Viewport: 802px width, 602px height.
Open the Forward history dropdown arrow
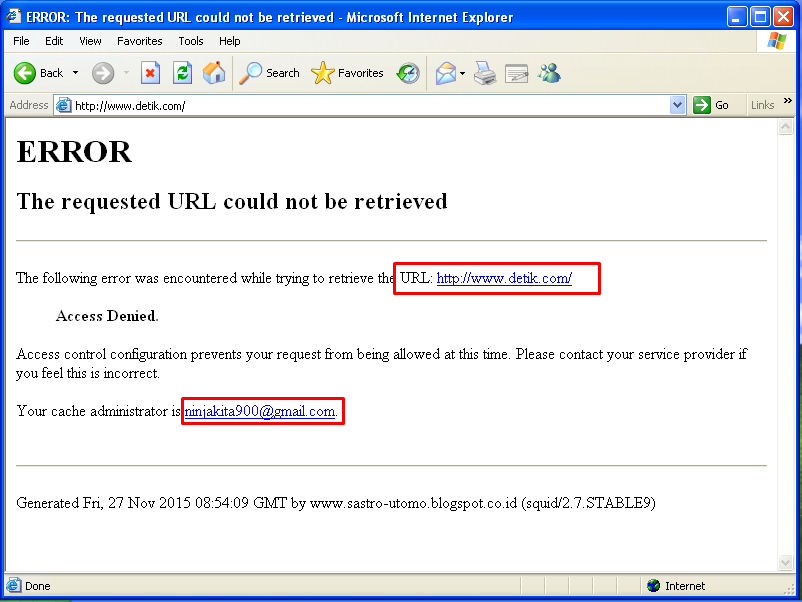tap(126, 73)
